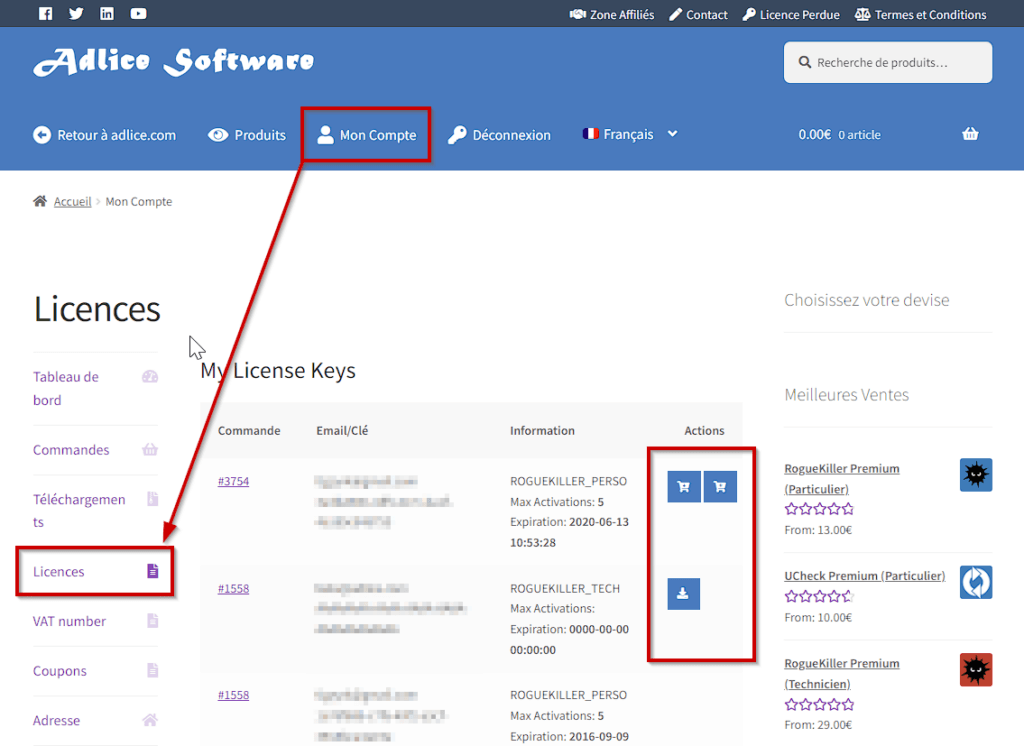Open order #3754 link
1024x746 pixels.
(x=233, y=481)
